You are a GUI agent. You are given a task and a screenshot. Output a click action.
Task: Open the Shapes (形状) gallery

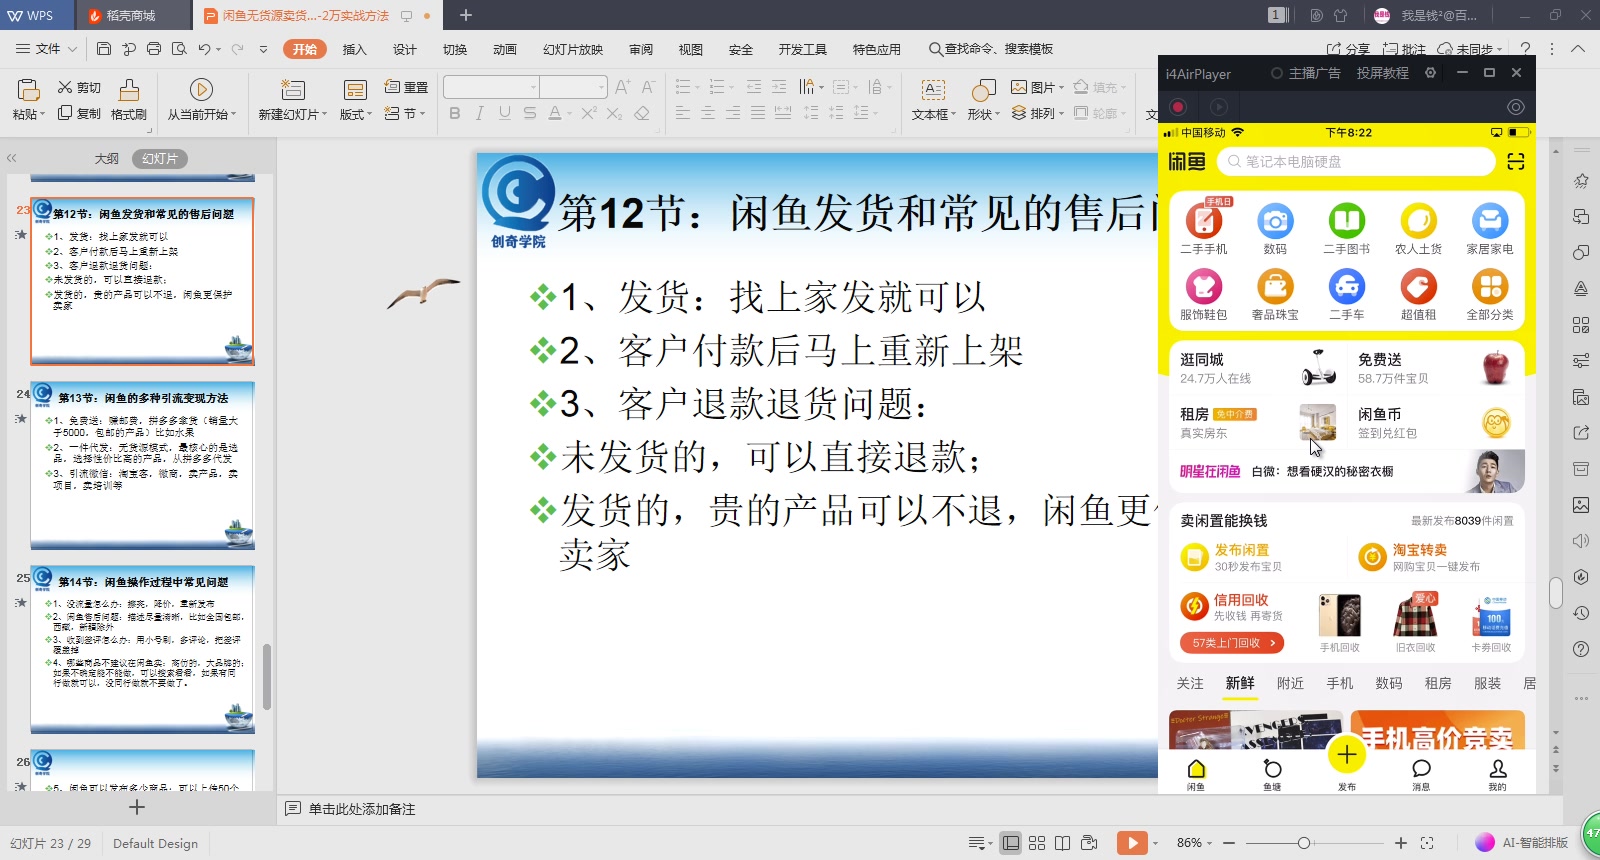[x=983, y=101]
